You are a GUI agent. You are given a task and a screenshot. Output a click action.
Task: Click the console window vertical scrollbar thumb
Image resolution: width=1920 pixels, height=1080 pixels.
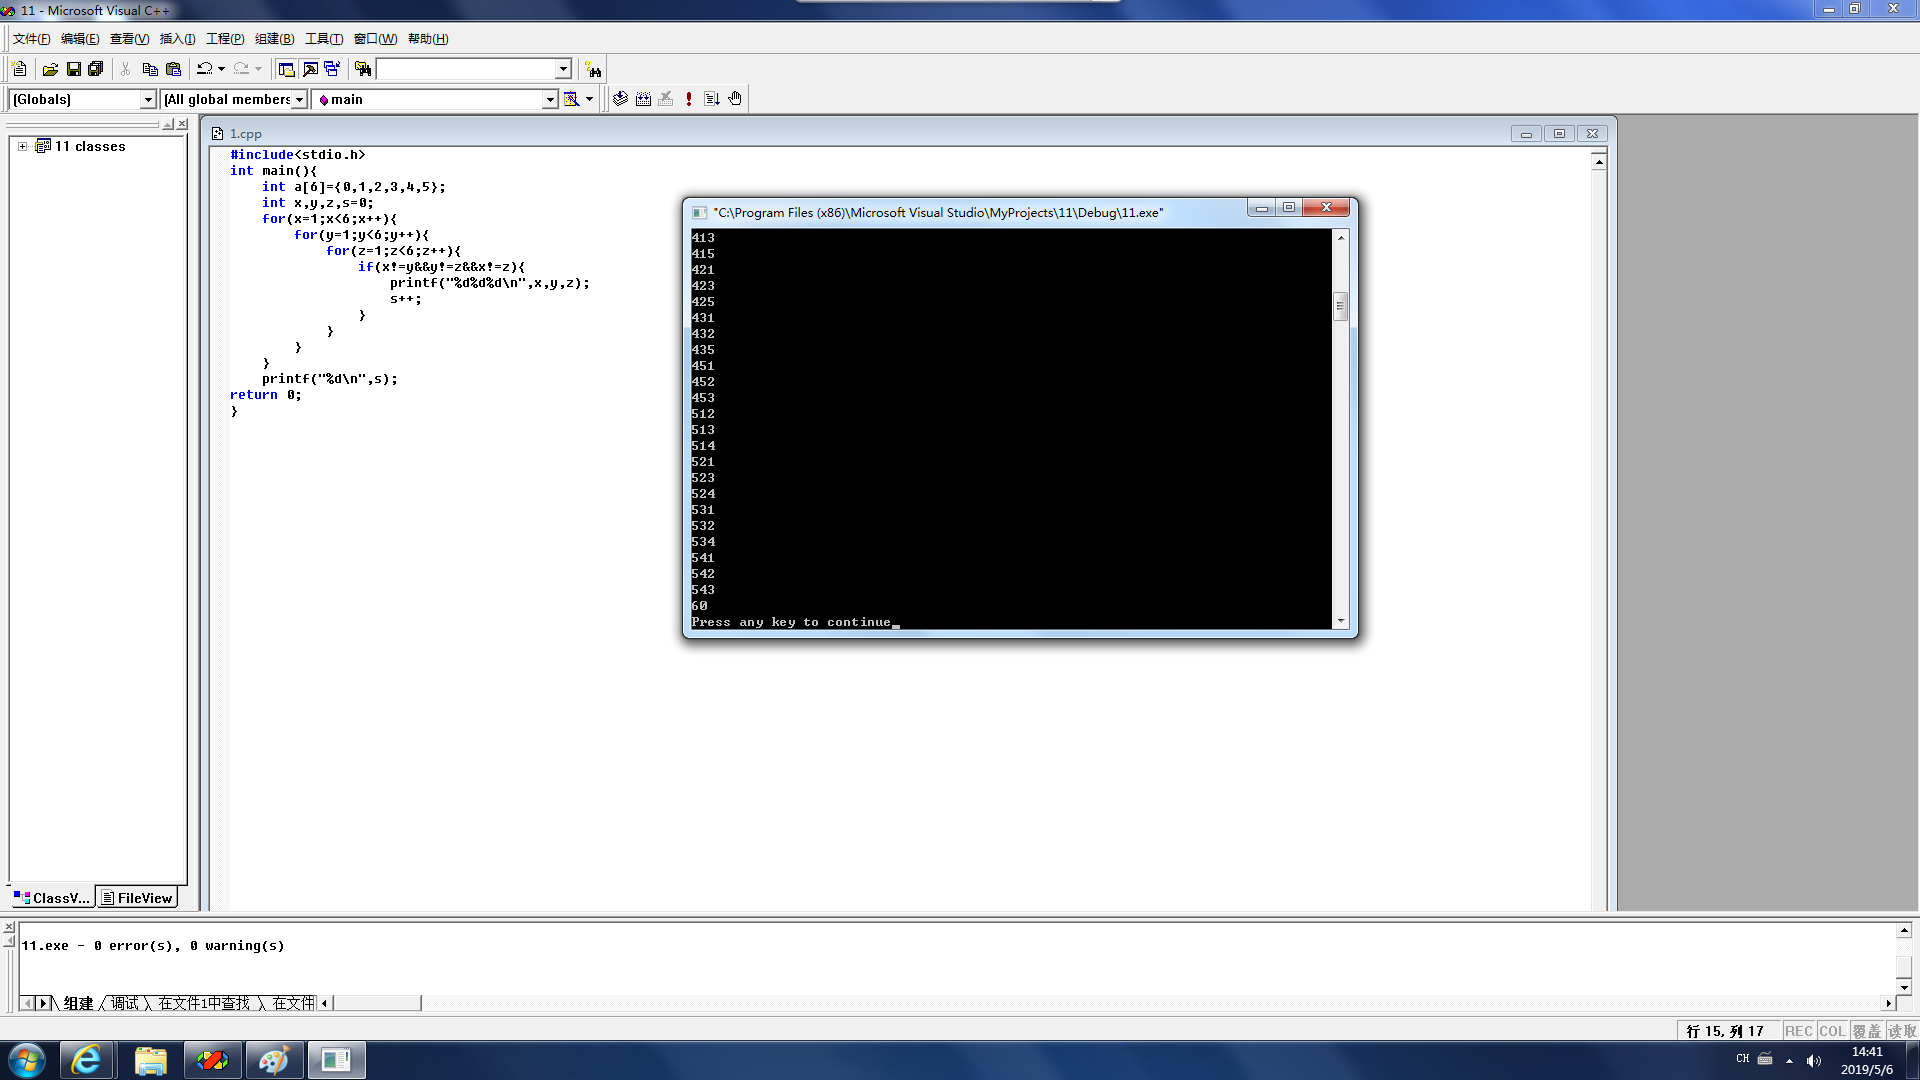tap(1340, 306)
